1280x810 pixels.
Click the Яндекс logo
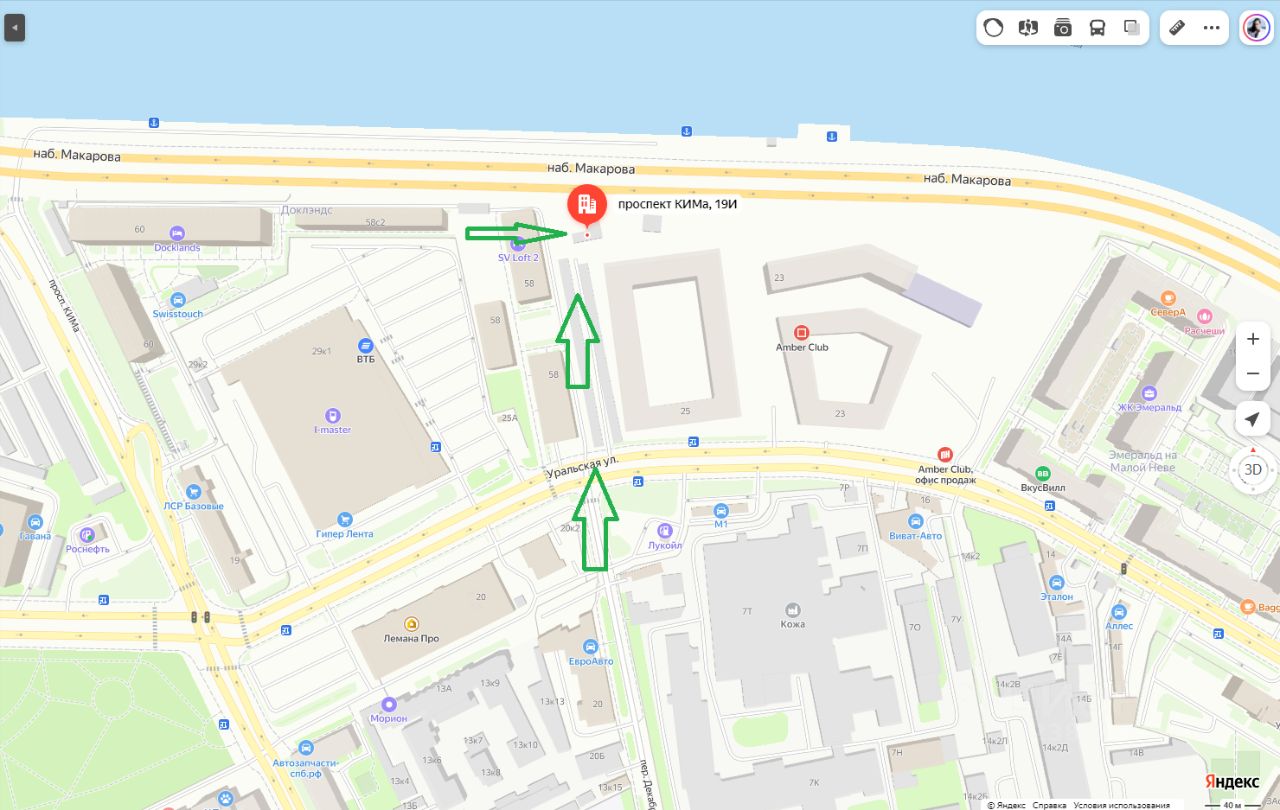pos(1231,782)
